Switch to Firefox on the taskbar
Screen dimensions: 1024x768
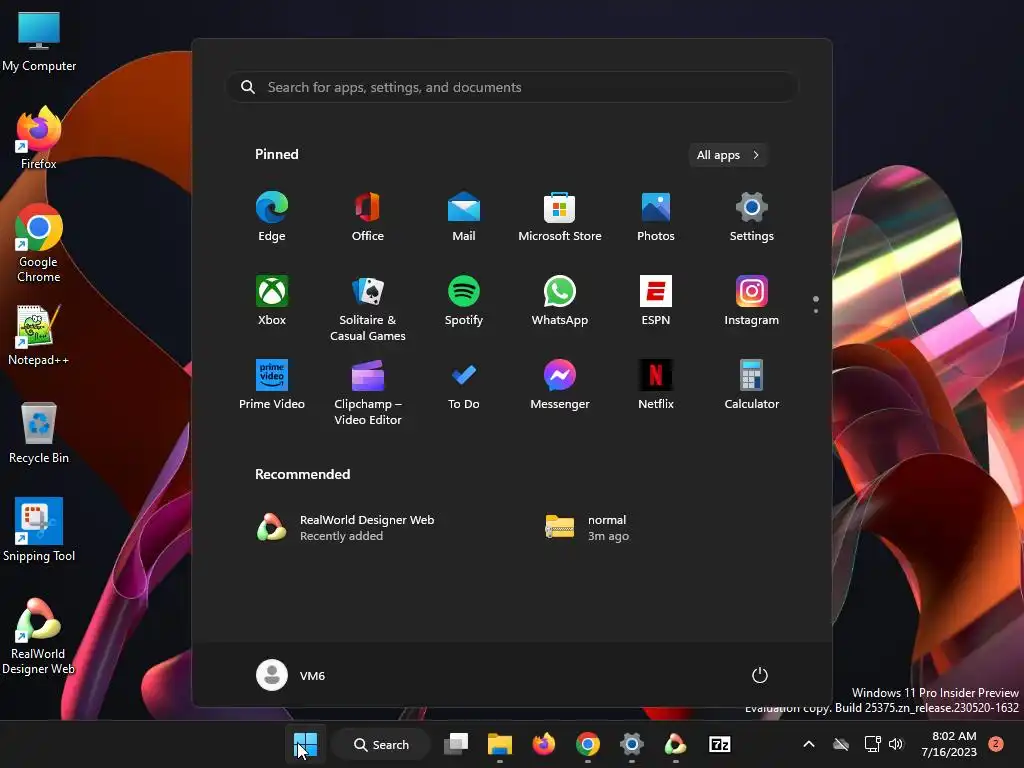coord(543,744)
